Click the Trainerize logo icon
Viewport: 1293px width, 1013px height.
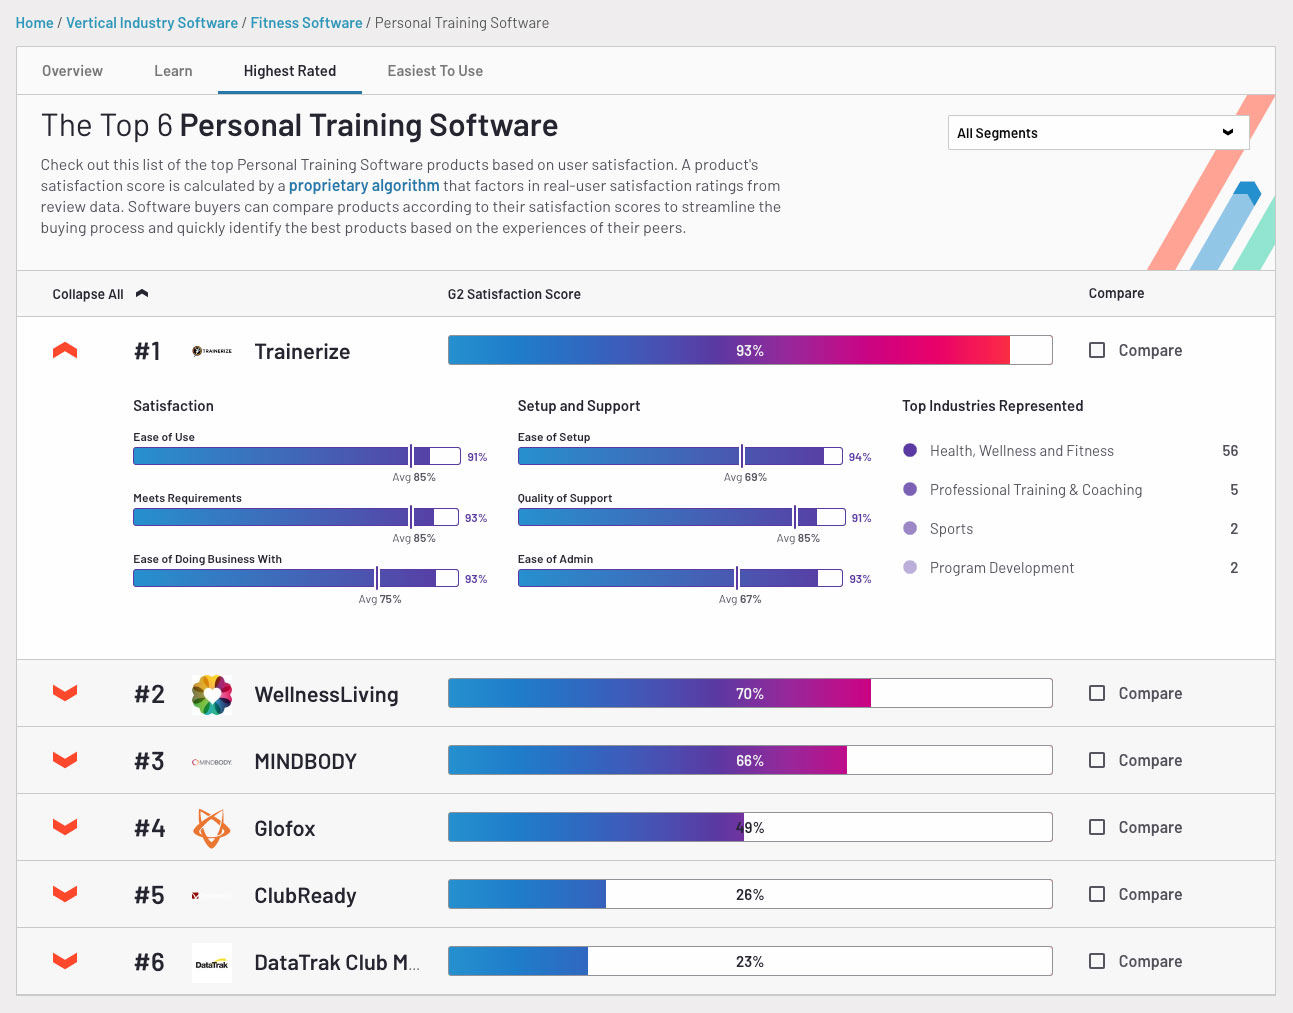(212, 351)
